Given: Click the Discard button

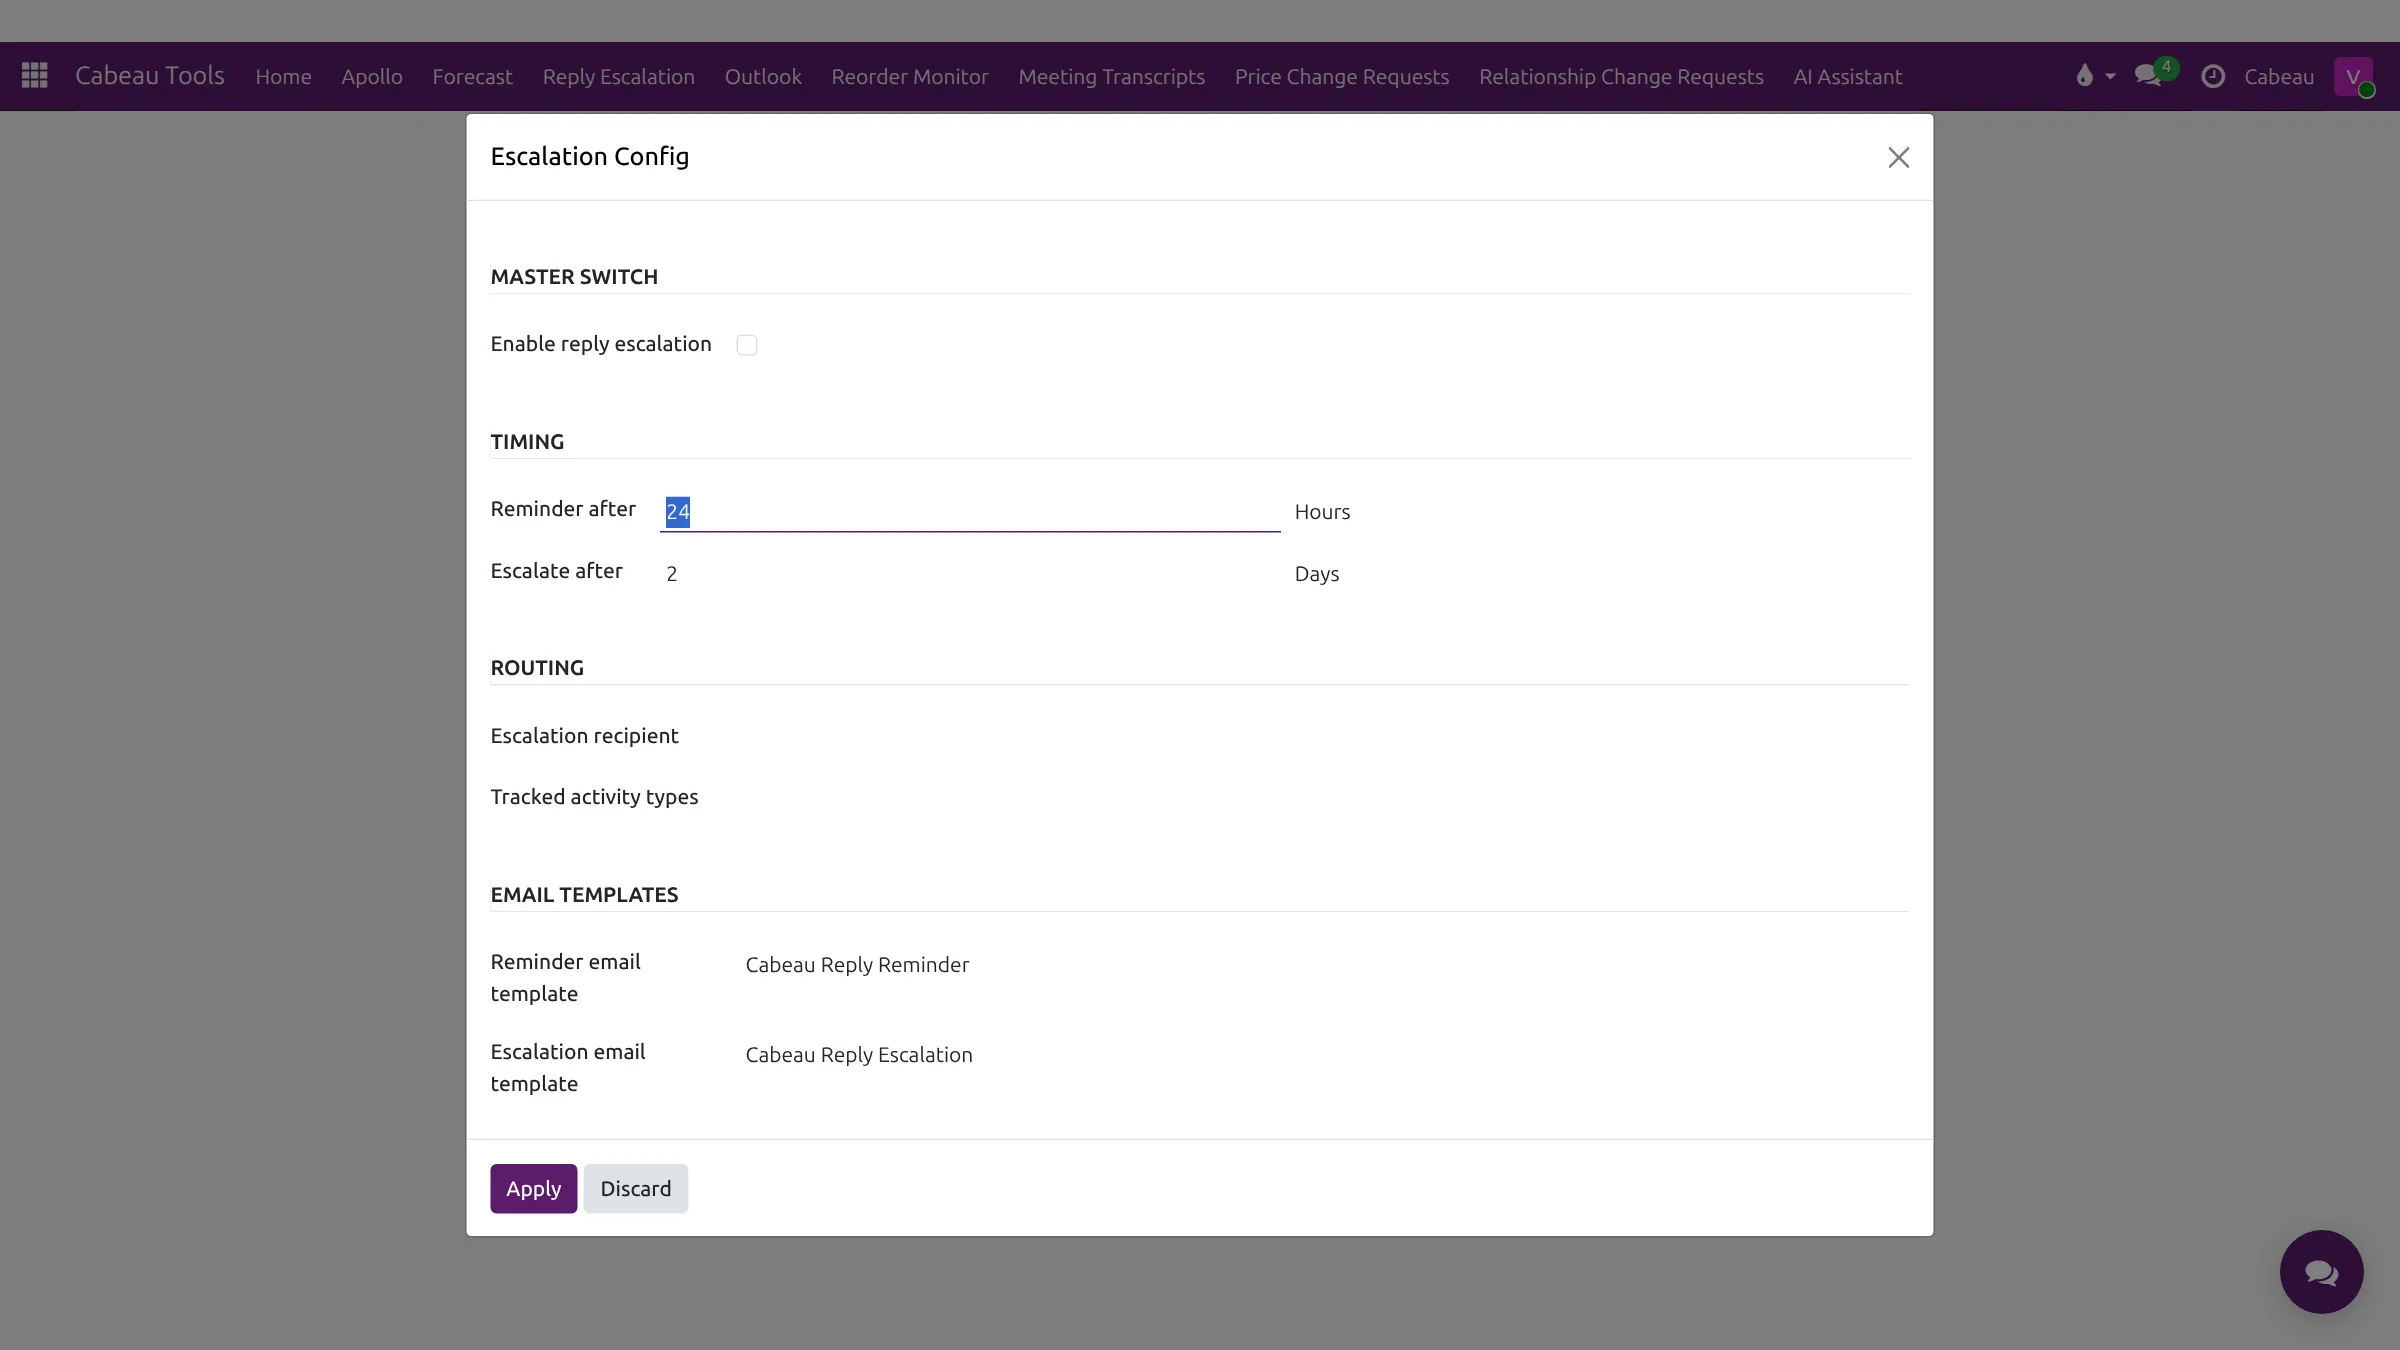Looking at the screenshot, I should point(636,1188).
